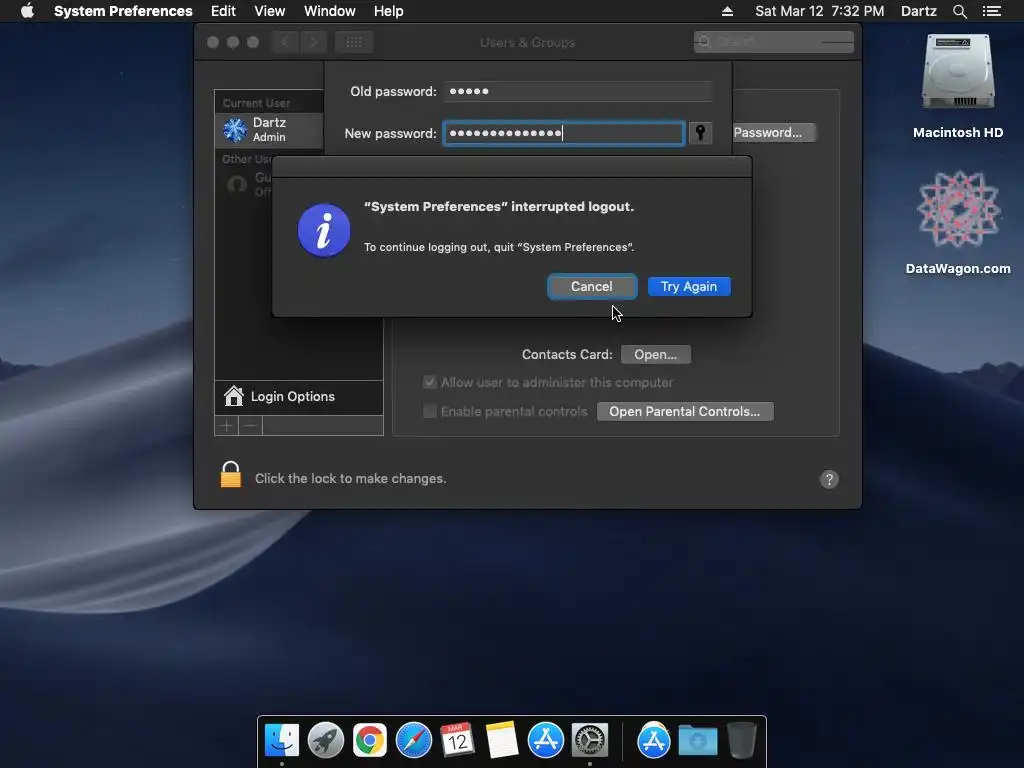
Task: Add a user with plus button
Action: click(227, 426)
